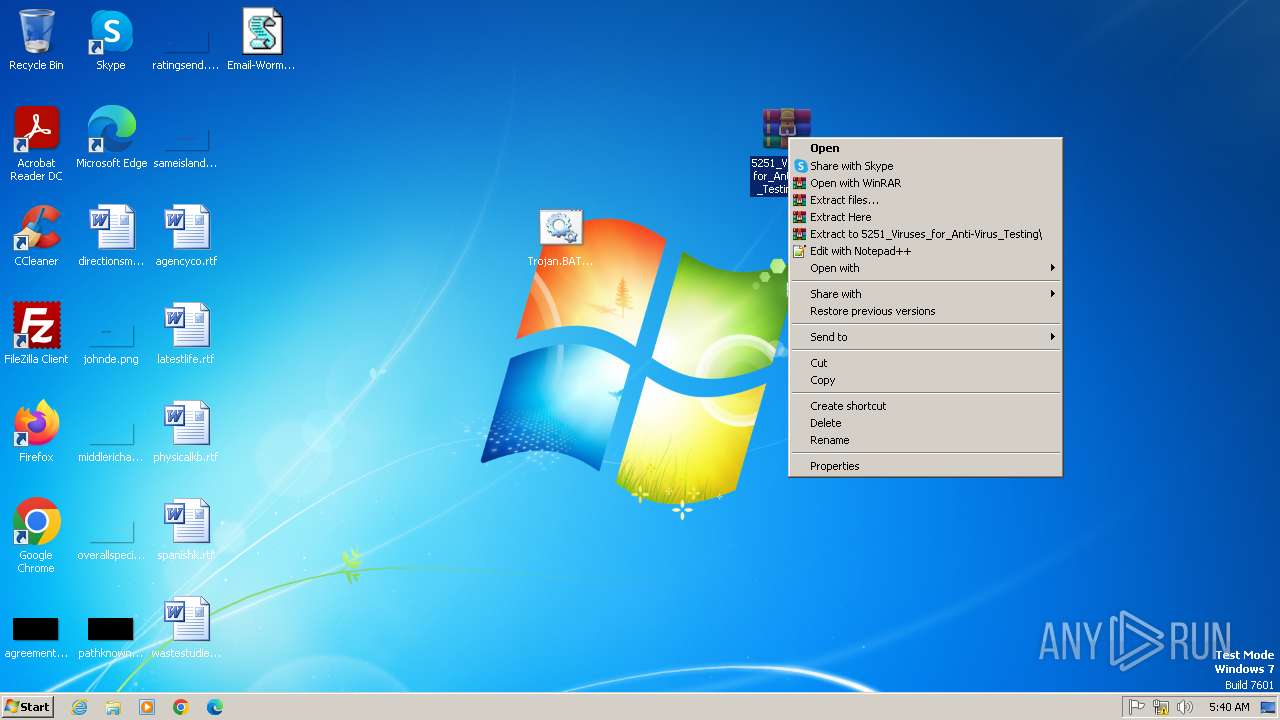Launch the Firefox desktop shortcut
The height and width of the screenshot is (720, 1280).
point(36,432)
